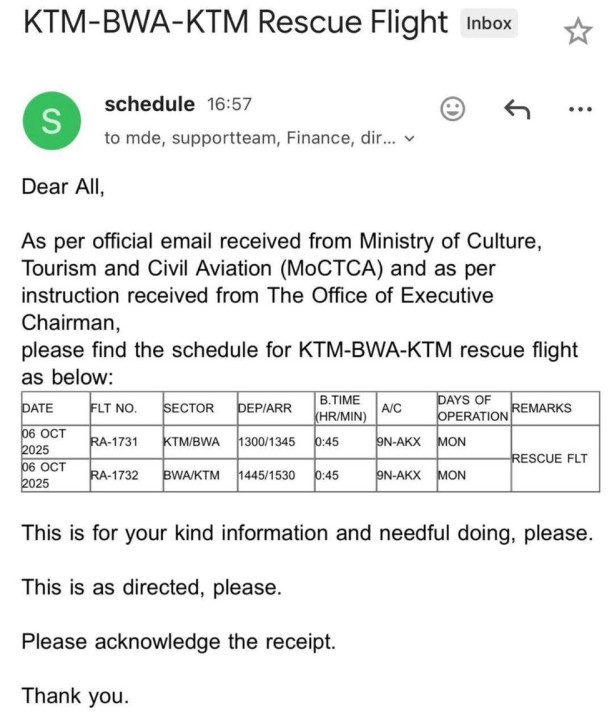Star this rescue flight email
Screen dimensions: 612x720
[577, 32]
